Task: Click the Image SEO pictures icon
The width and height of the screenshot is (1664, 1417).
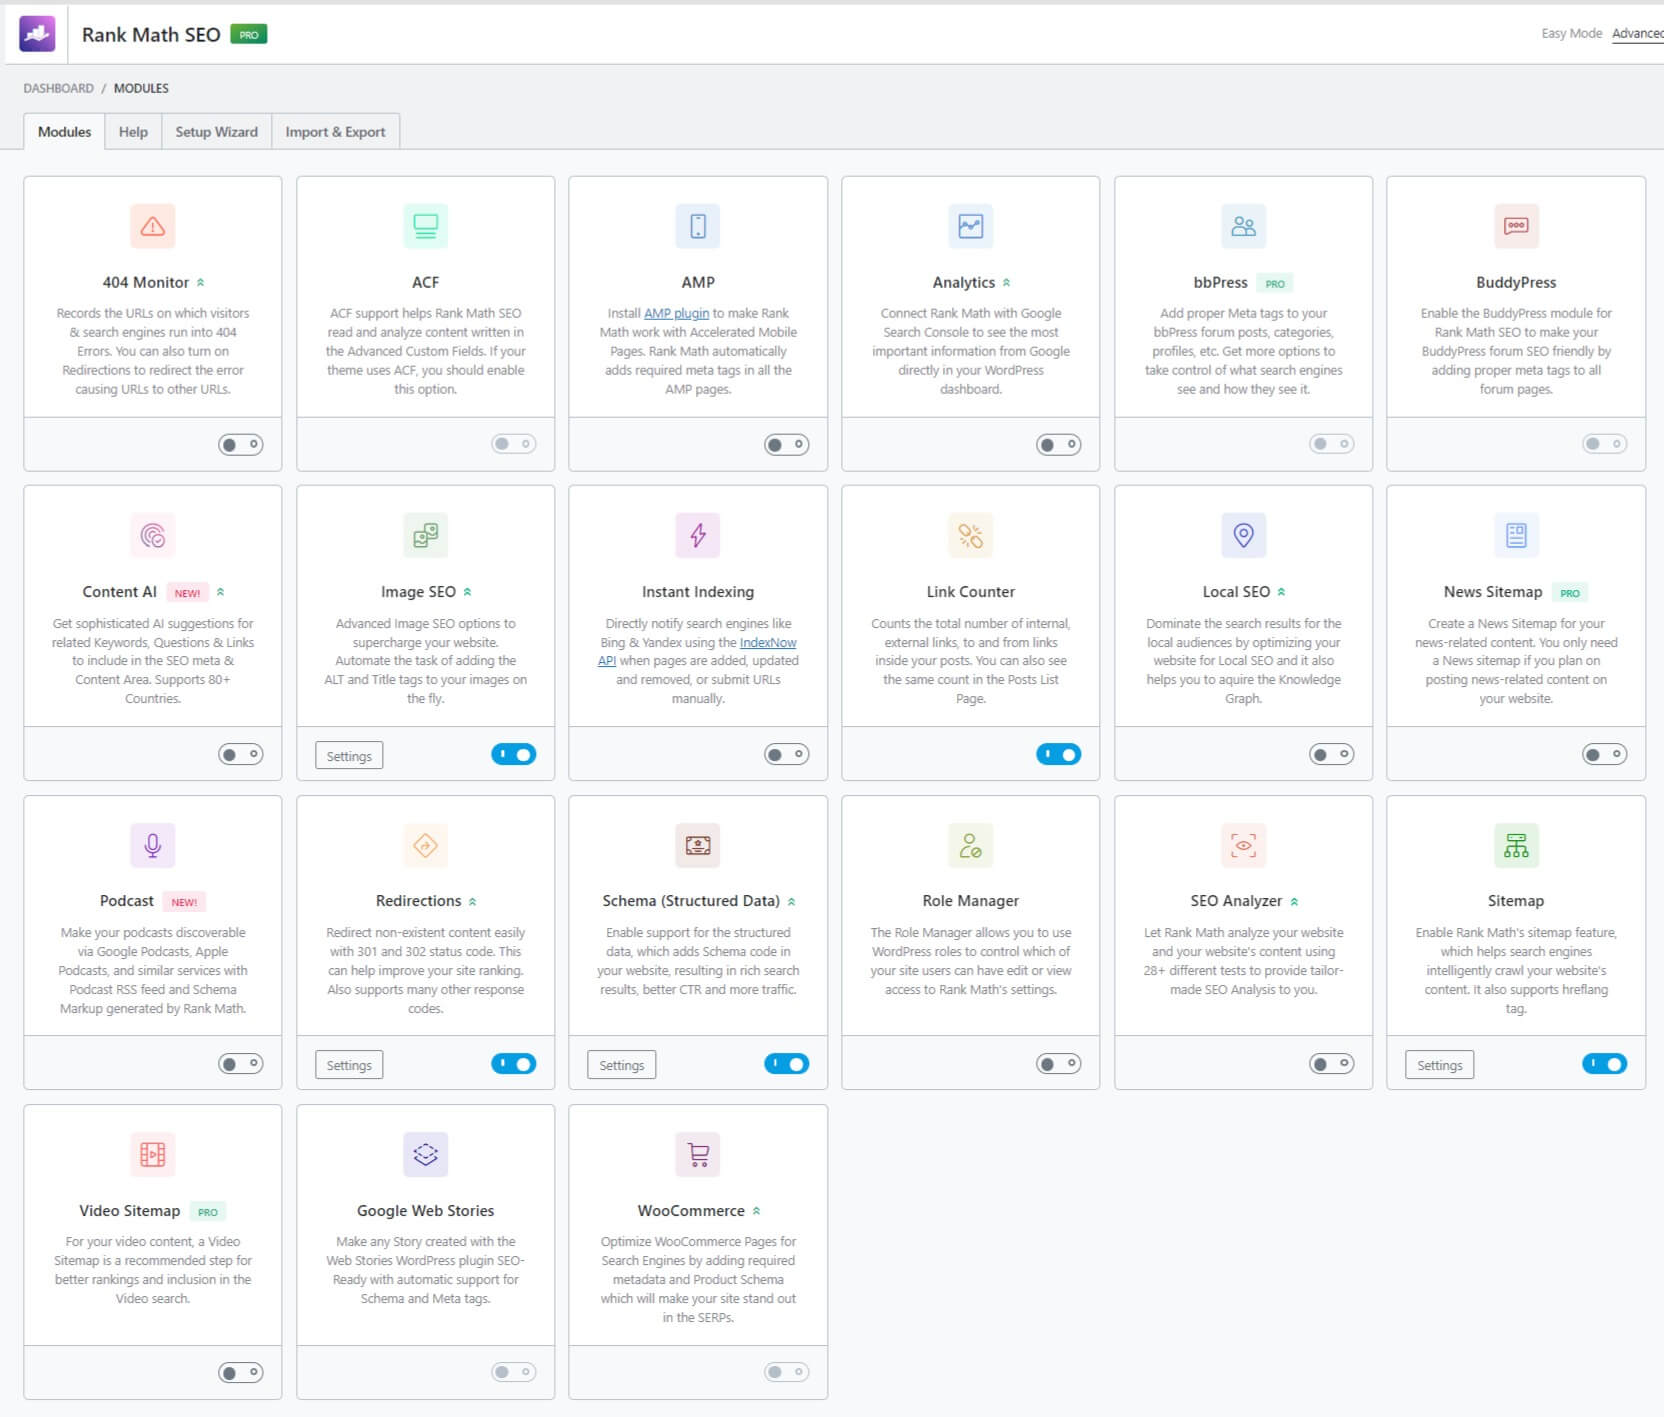Action: [425, 536]
